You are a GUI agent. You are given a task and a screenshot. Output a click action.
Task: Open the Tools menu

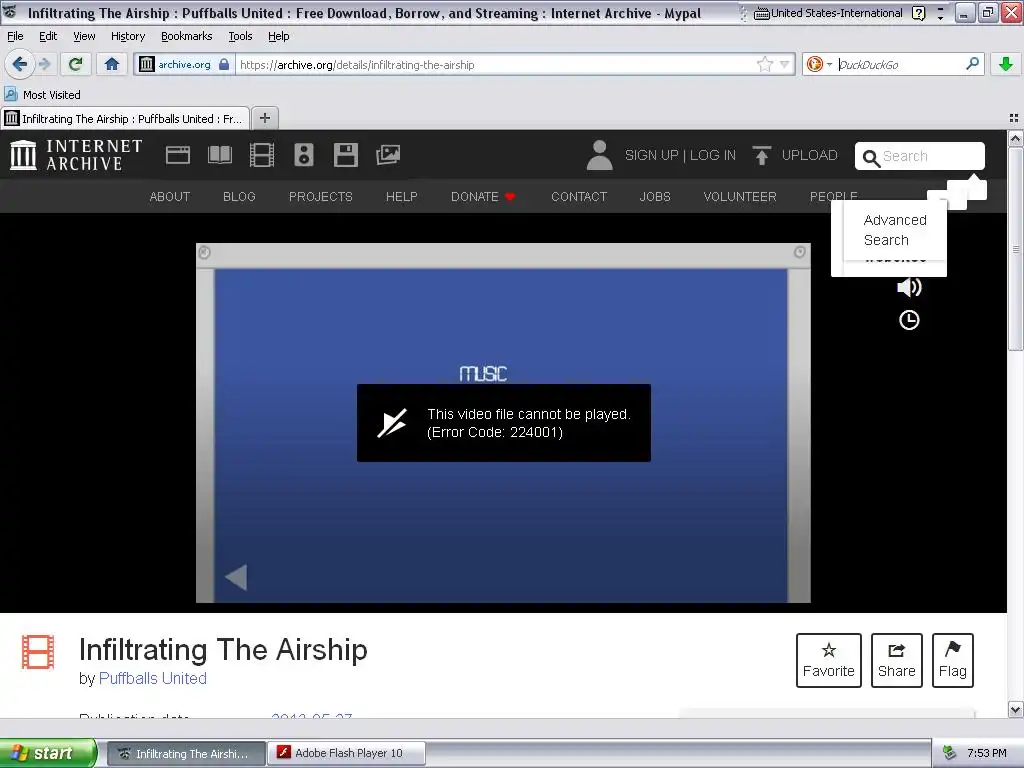tap(240, 36)
